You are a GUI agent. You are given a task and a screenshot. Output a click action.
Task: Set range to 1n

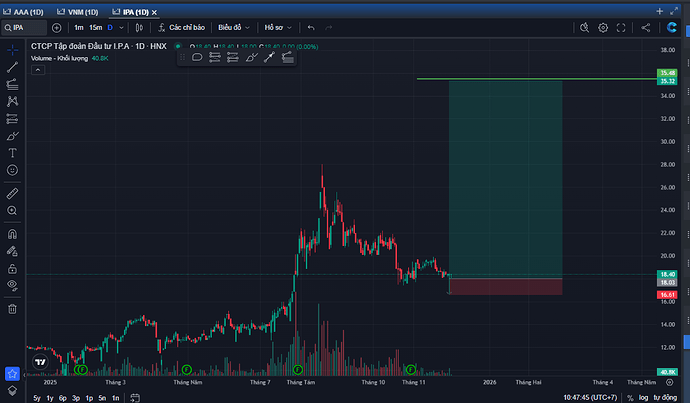pos(115,398)
